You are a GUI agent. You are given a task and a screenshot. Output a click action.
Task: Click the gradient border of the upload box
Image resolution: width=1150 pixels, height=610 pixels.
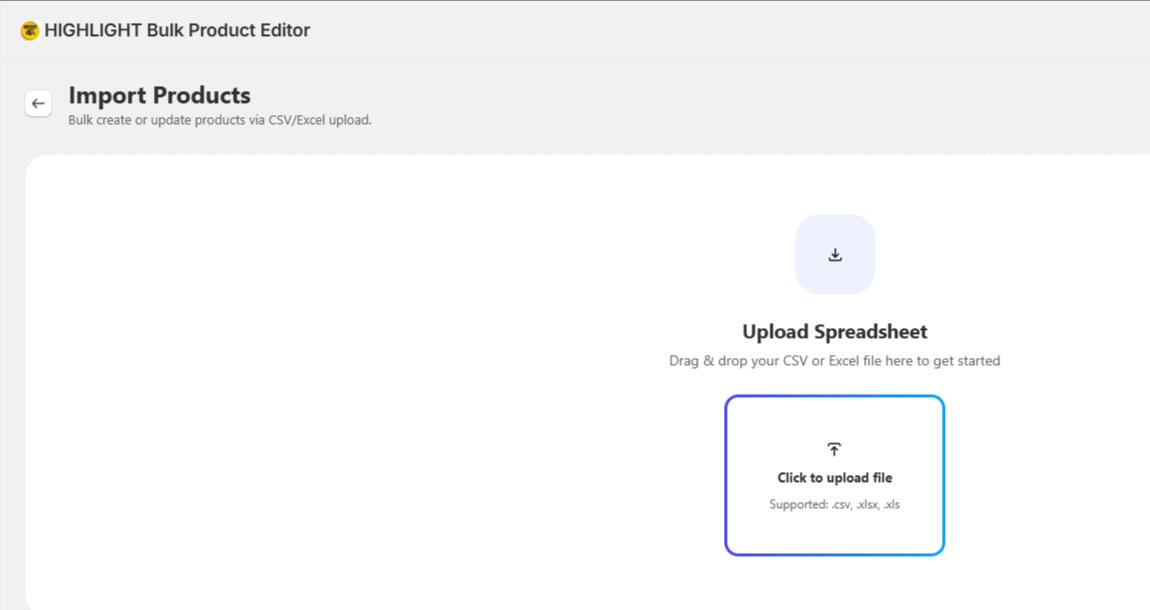(726, 476)
